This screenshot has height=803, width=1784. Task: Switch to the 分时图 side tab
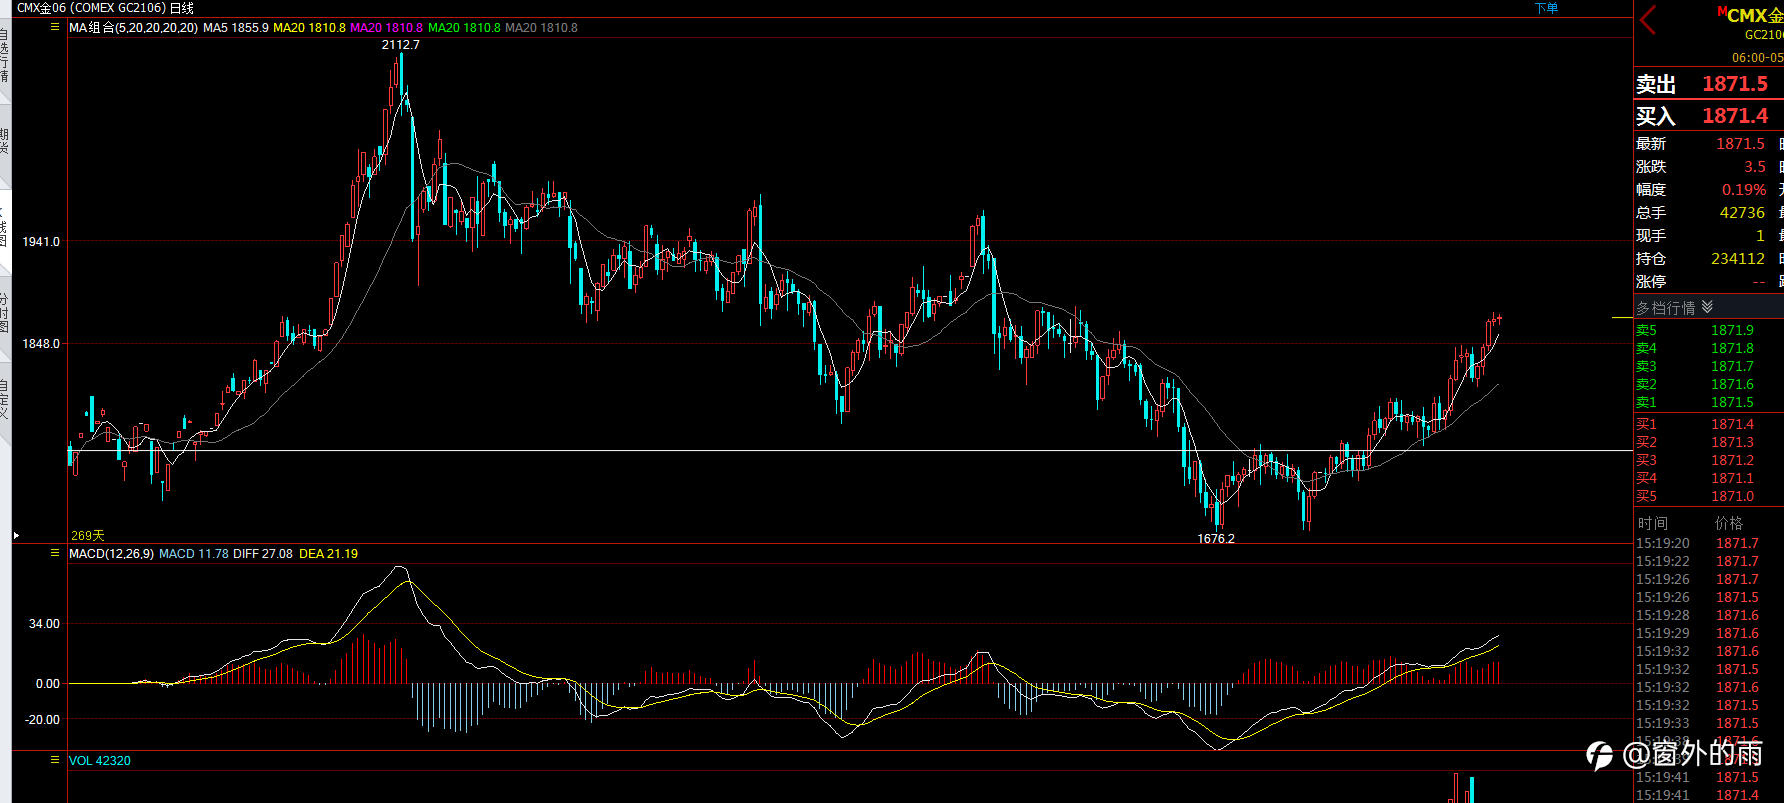(x=5, y=313)
